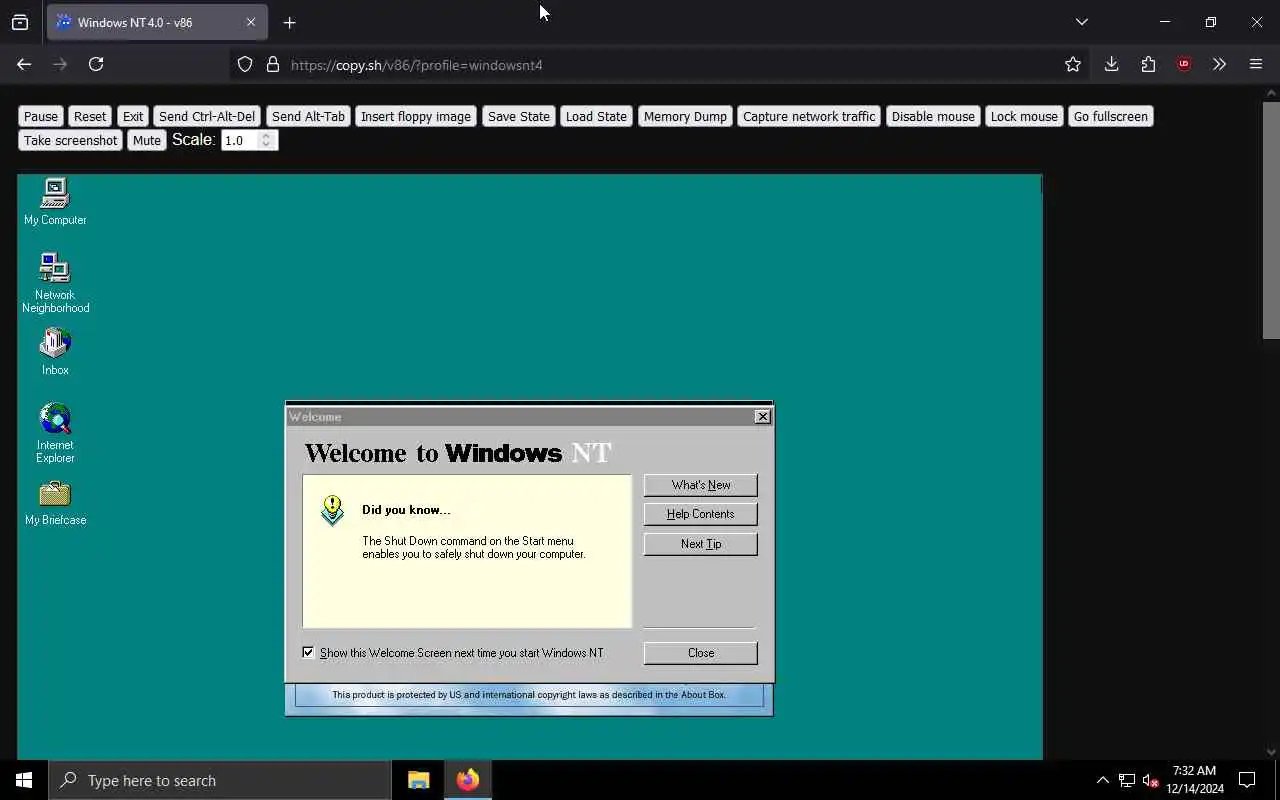Click Insert floppy image button

pyautogui.click(x=416, y=116)
